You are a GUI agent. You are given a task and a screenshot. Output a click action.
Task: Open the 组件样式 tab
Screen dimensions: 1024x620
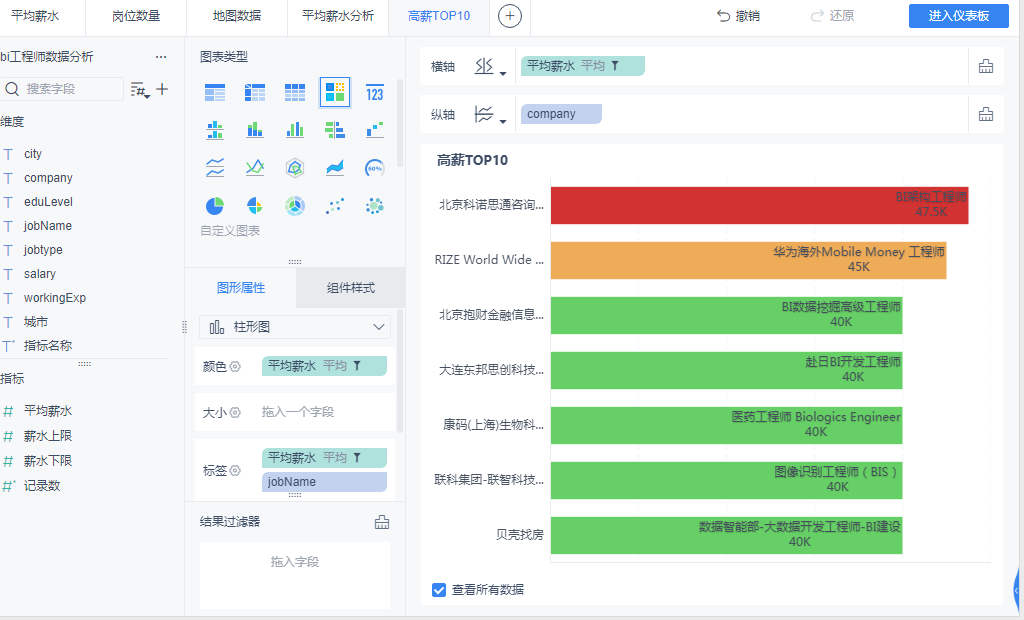pyautogui.click(x=351, y=287)
